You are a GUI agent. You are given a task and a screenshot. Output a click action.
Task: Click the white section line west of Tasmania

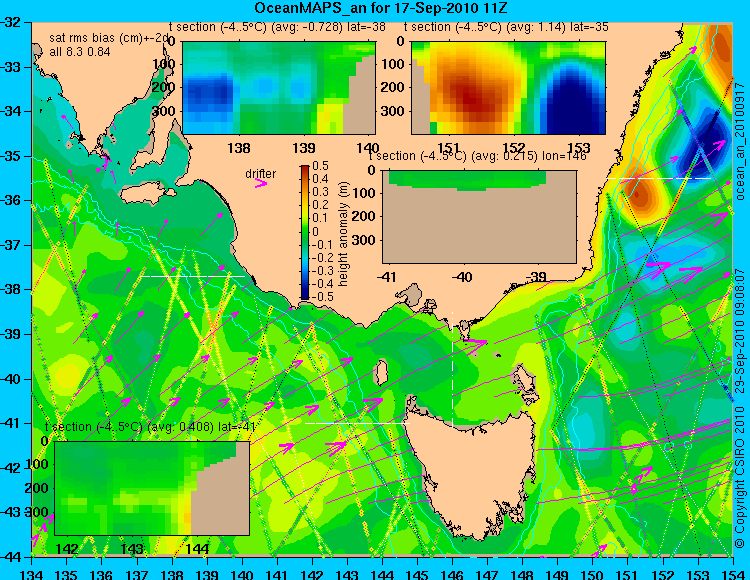(x=358, y=423)
